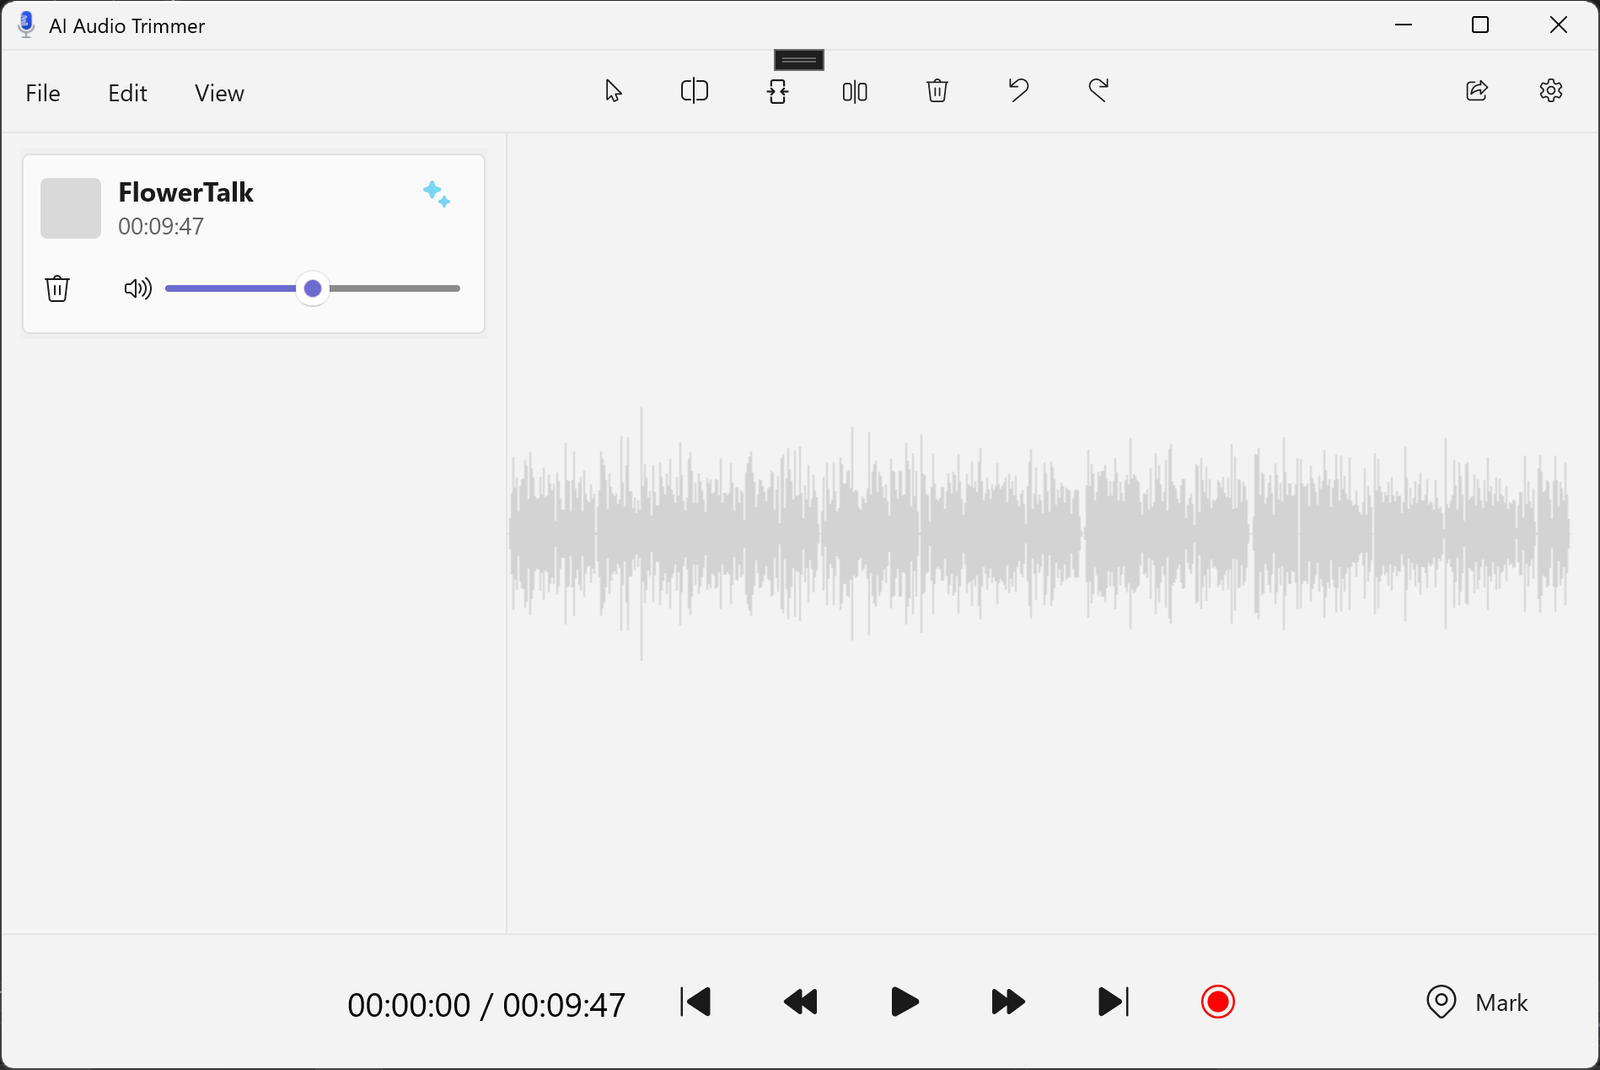Mute FlowerTalk via the speaker icon
1600x1070 pixels.
tap(138, 289)
